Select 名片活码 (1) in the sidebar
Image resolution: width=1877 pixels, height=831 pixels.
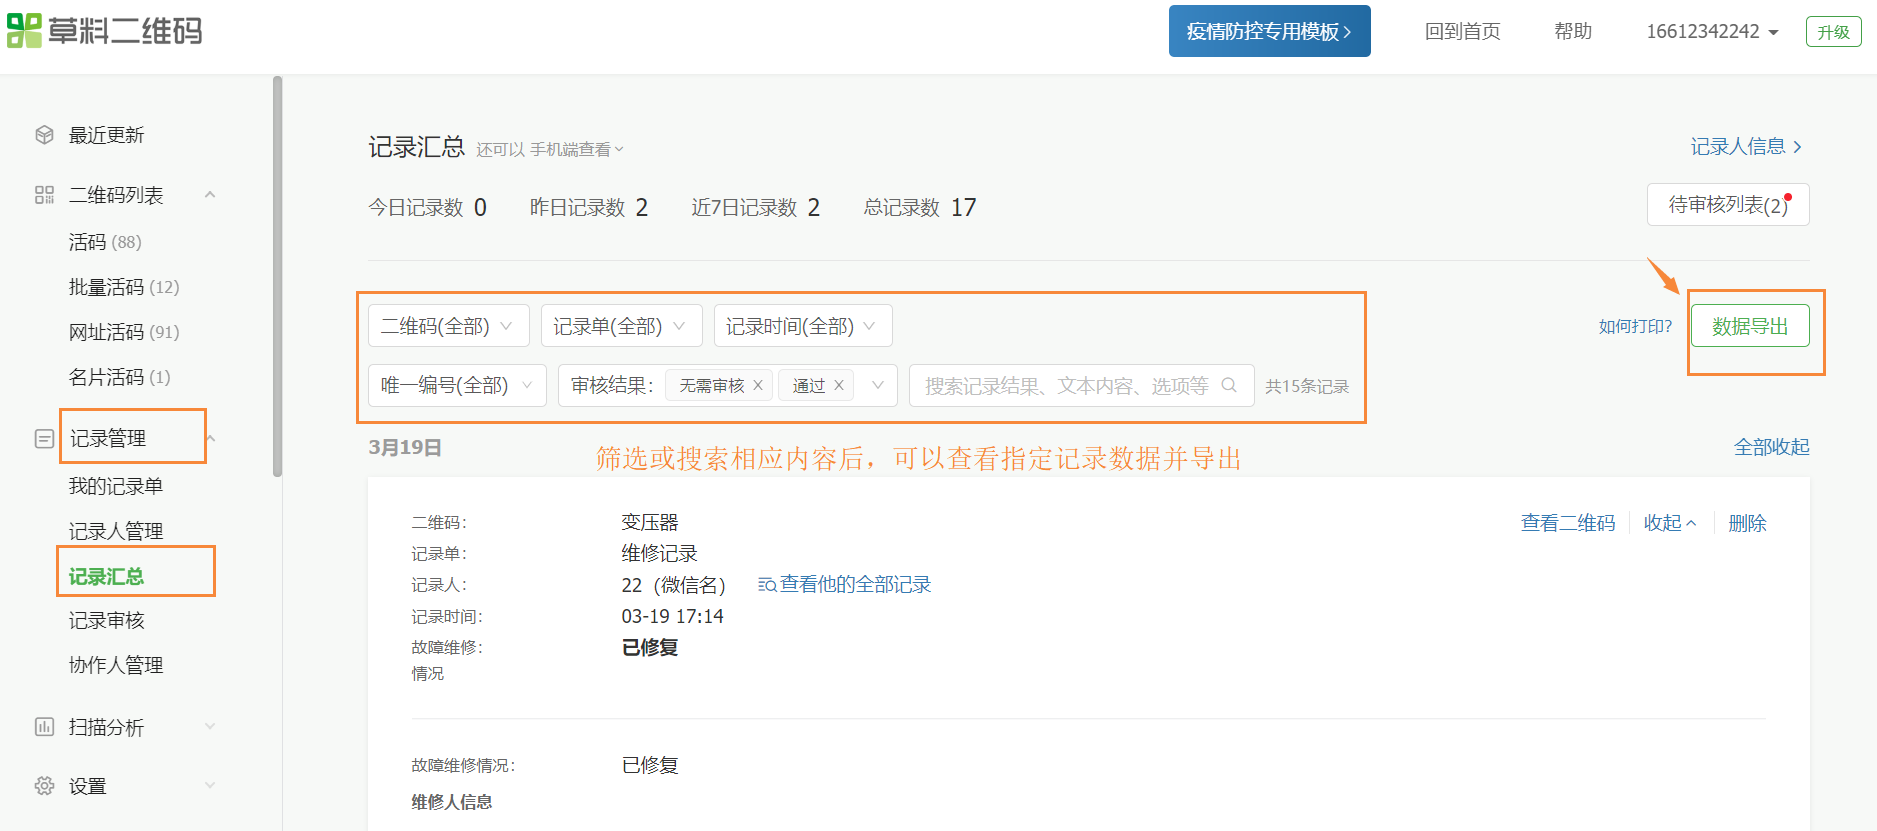[119, 377]
